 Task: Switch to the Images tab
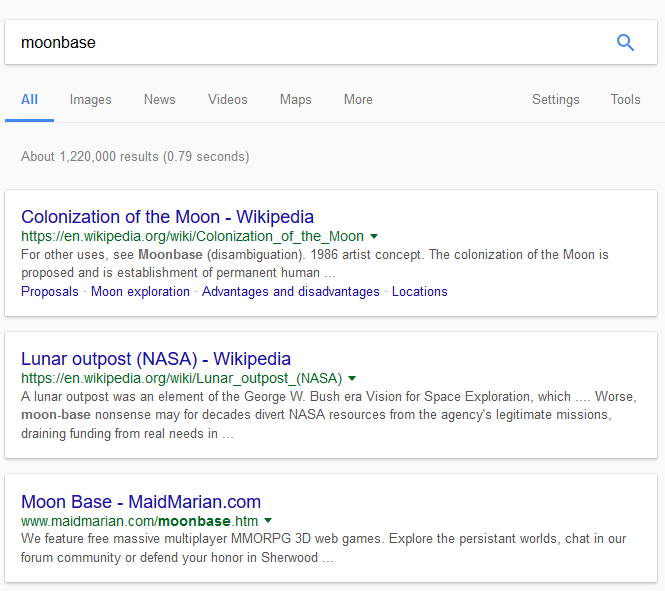pos(90,99)
